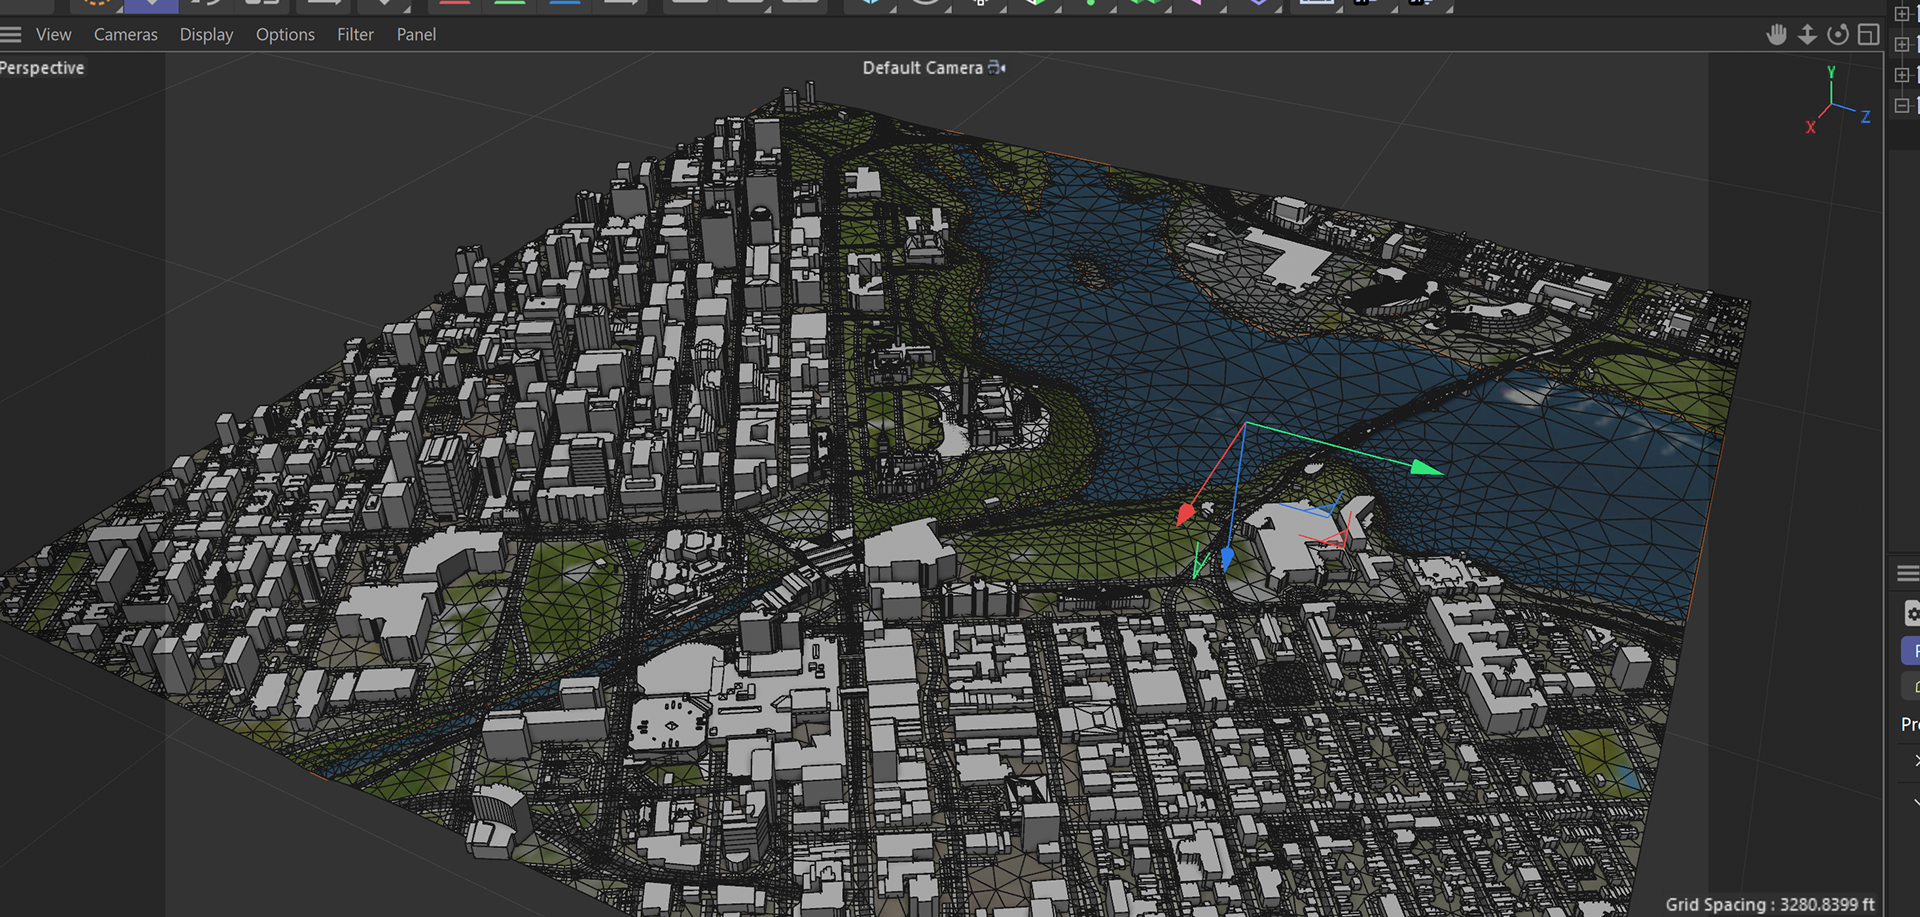Expand the topmost plus node in object tree

pyautogui.click(x=1902, y=14)
